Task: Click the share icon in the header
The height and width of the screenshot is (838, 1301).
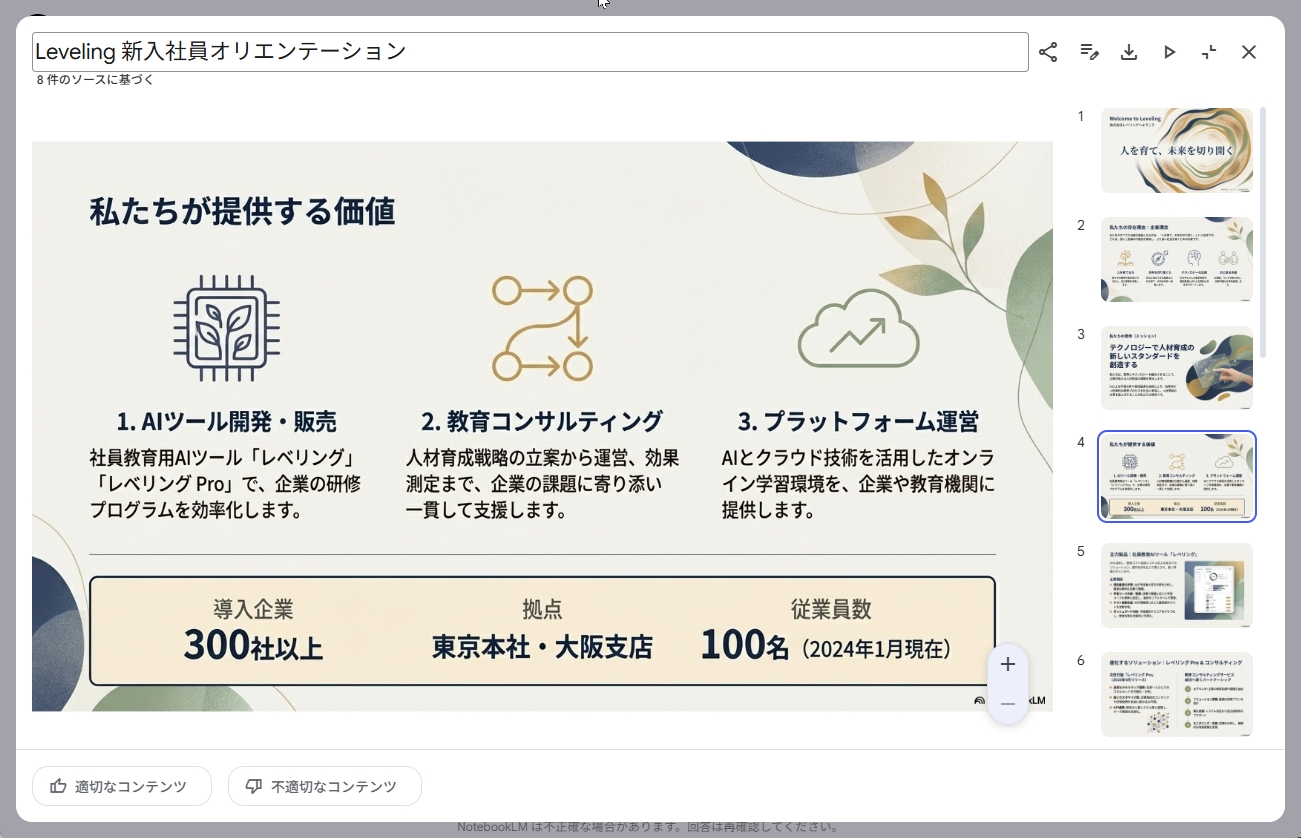Action: tap(1048, 52)
